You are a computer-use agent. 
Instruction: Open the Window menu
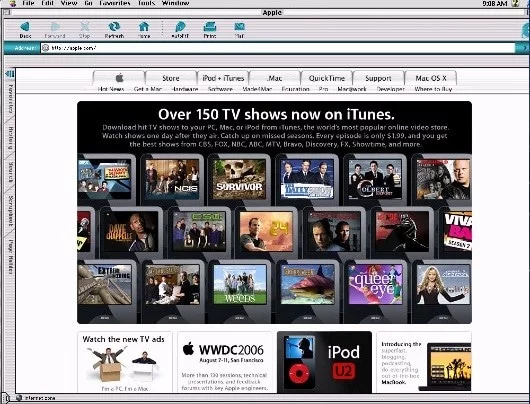click(175, 3)
